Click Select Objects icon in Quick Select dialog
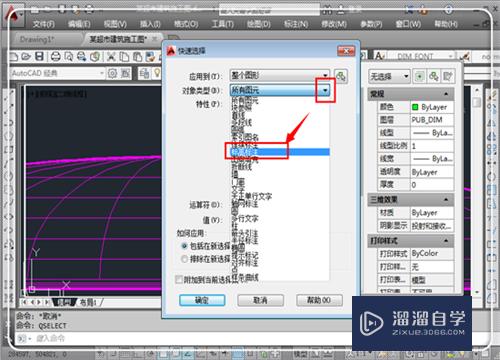The image size is (500, 360). tap(341, 76)
